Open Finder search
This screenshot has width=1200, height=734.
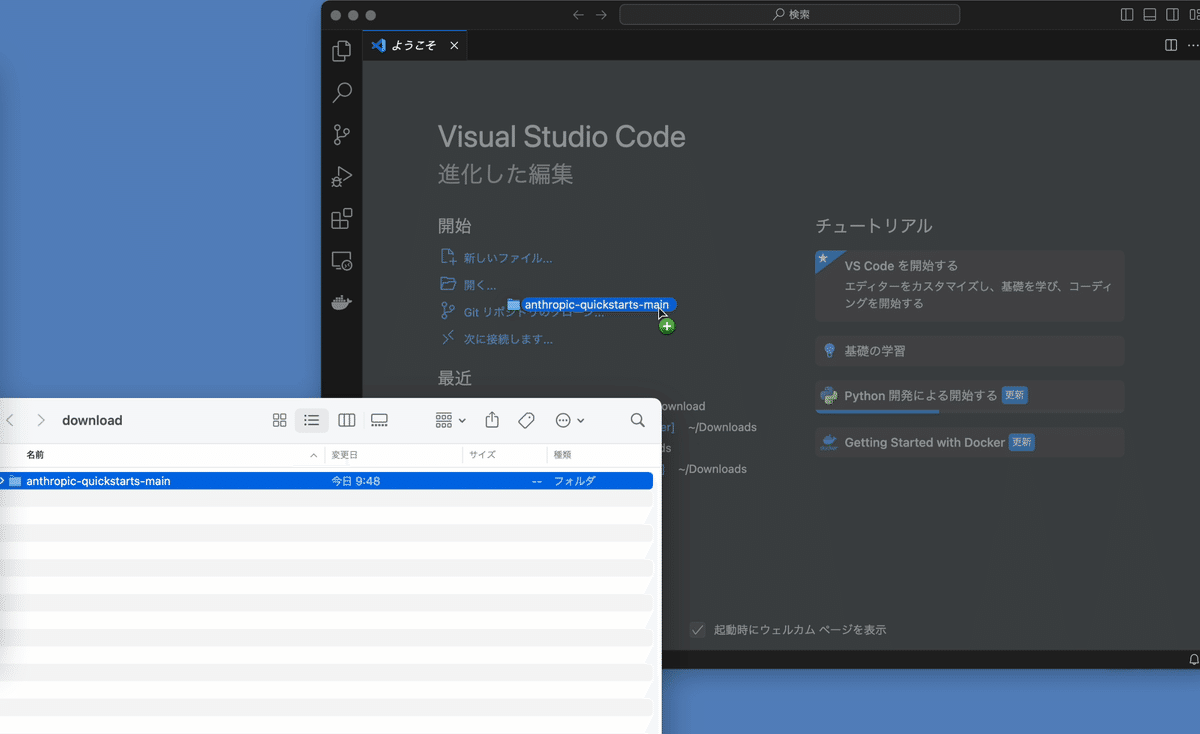coord(638,421)
